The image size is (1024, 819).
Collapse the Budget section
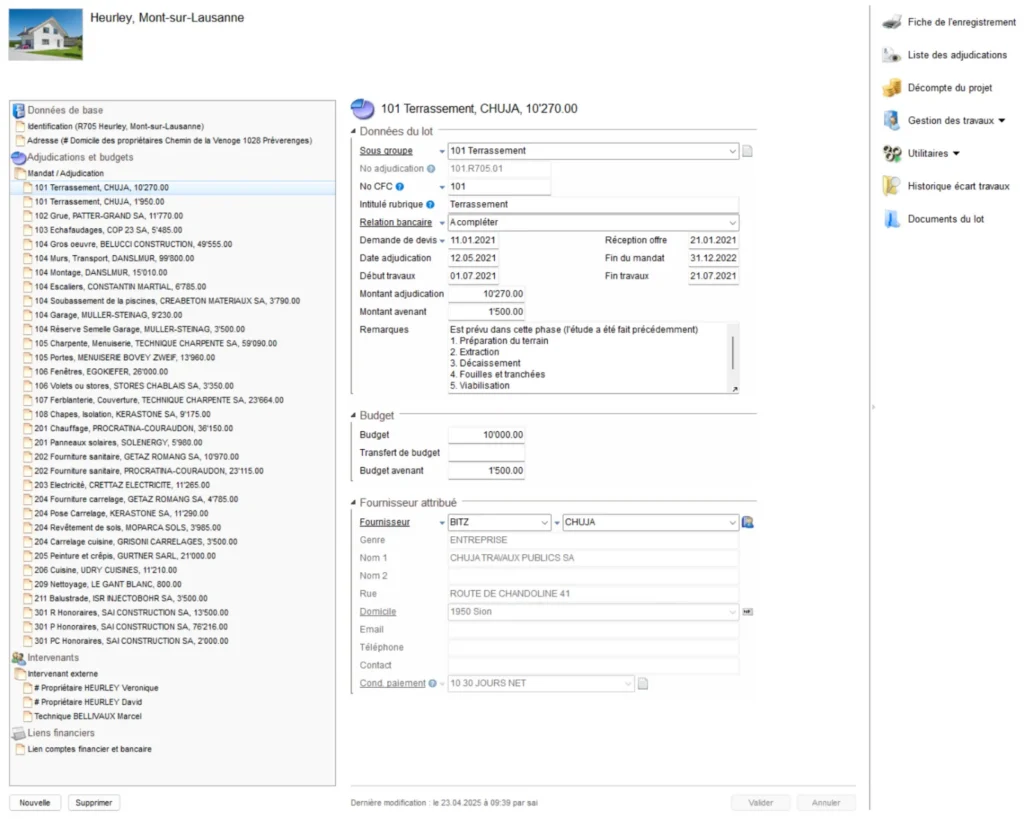click(x=353, y=415)
